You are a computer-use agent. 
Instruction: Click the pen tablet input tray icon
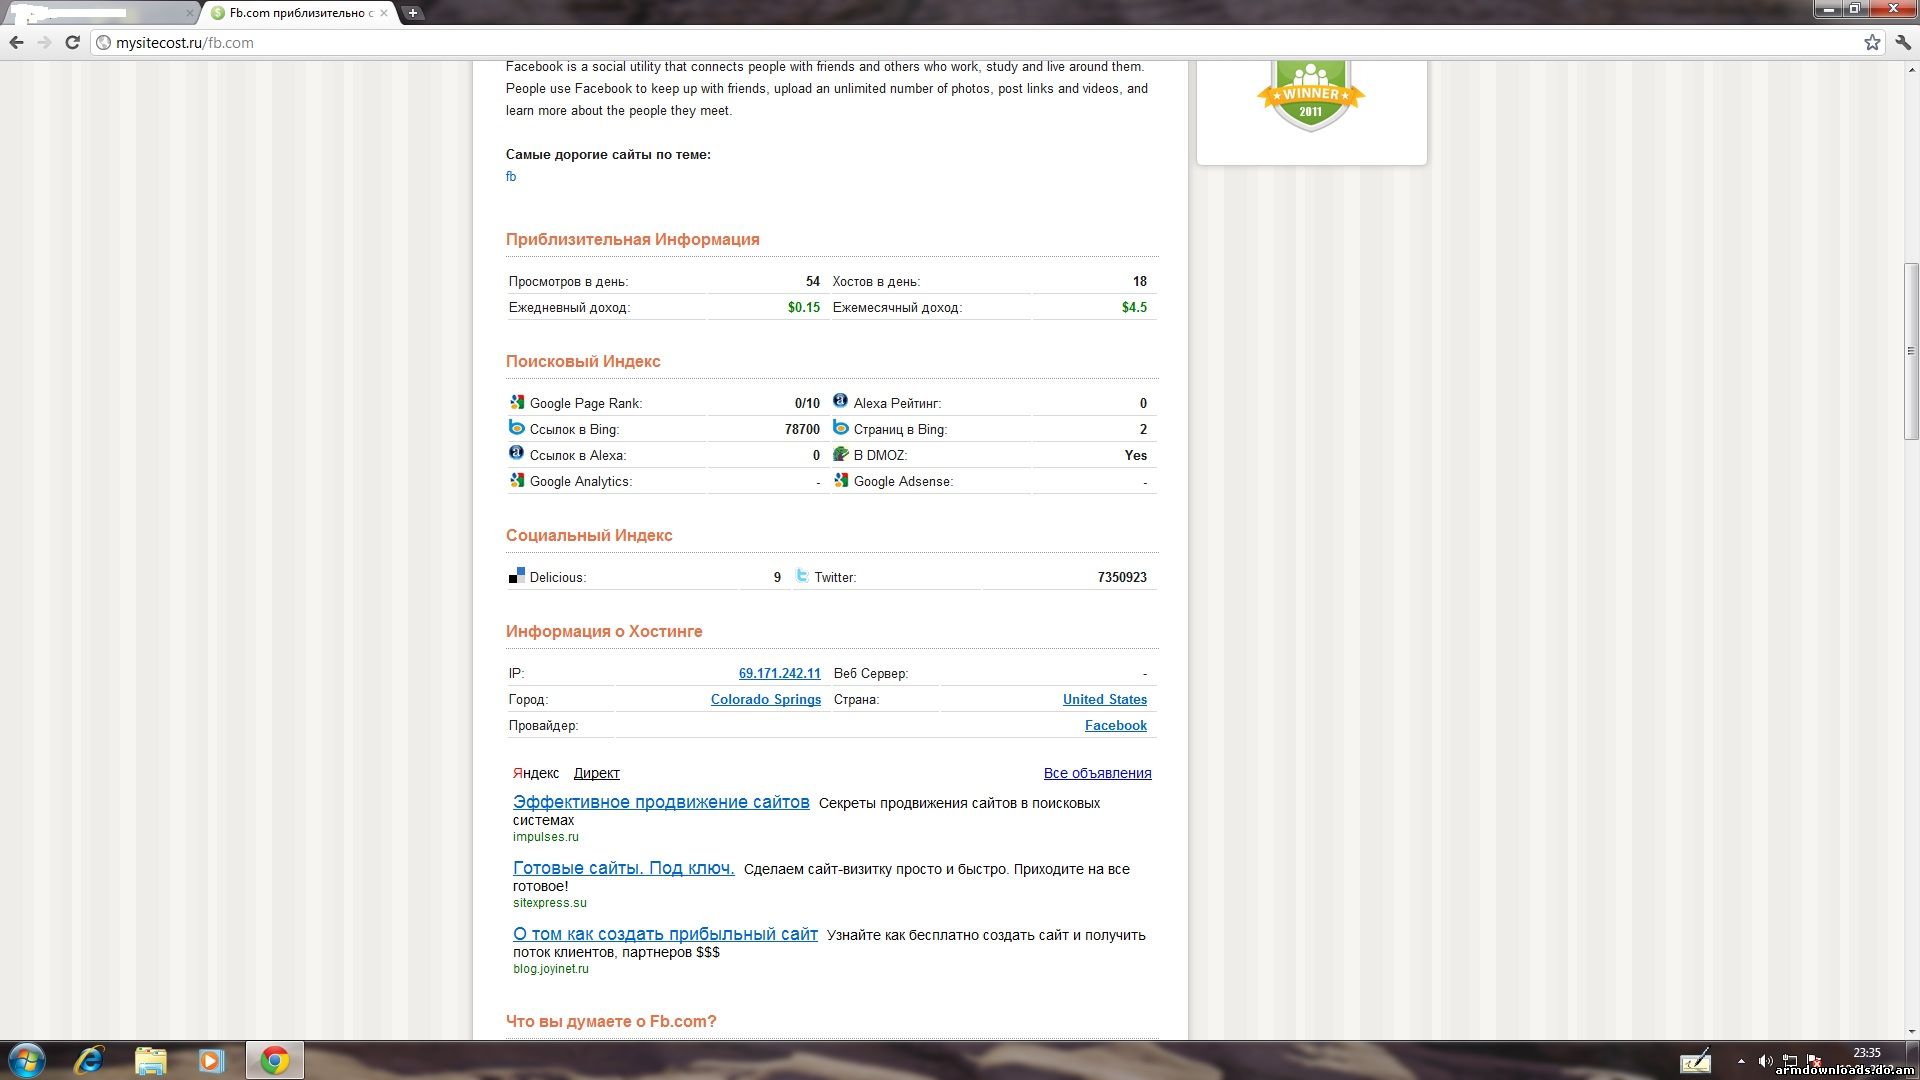(x=1696, y=1060)
